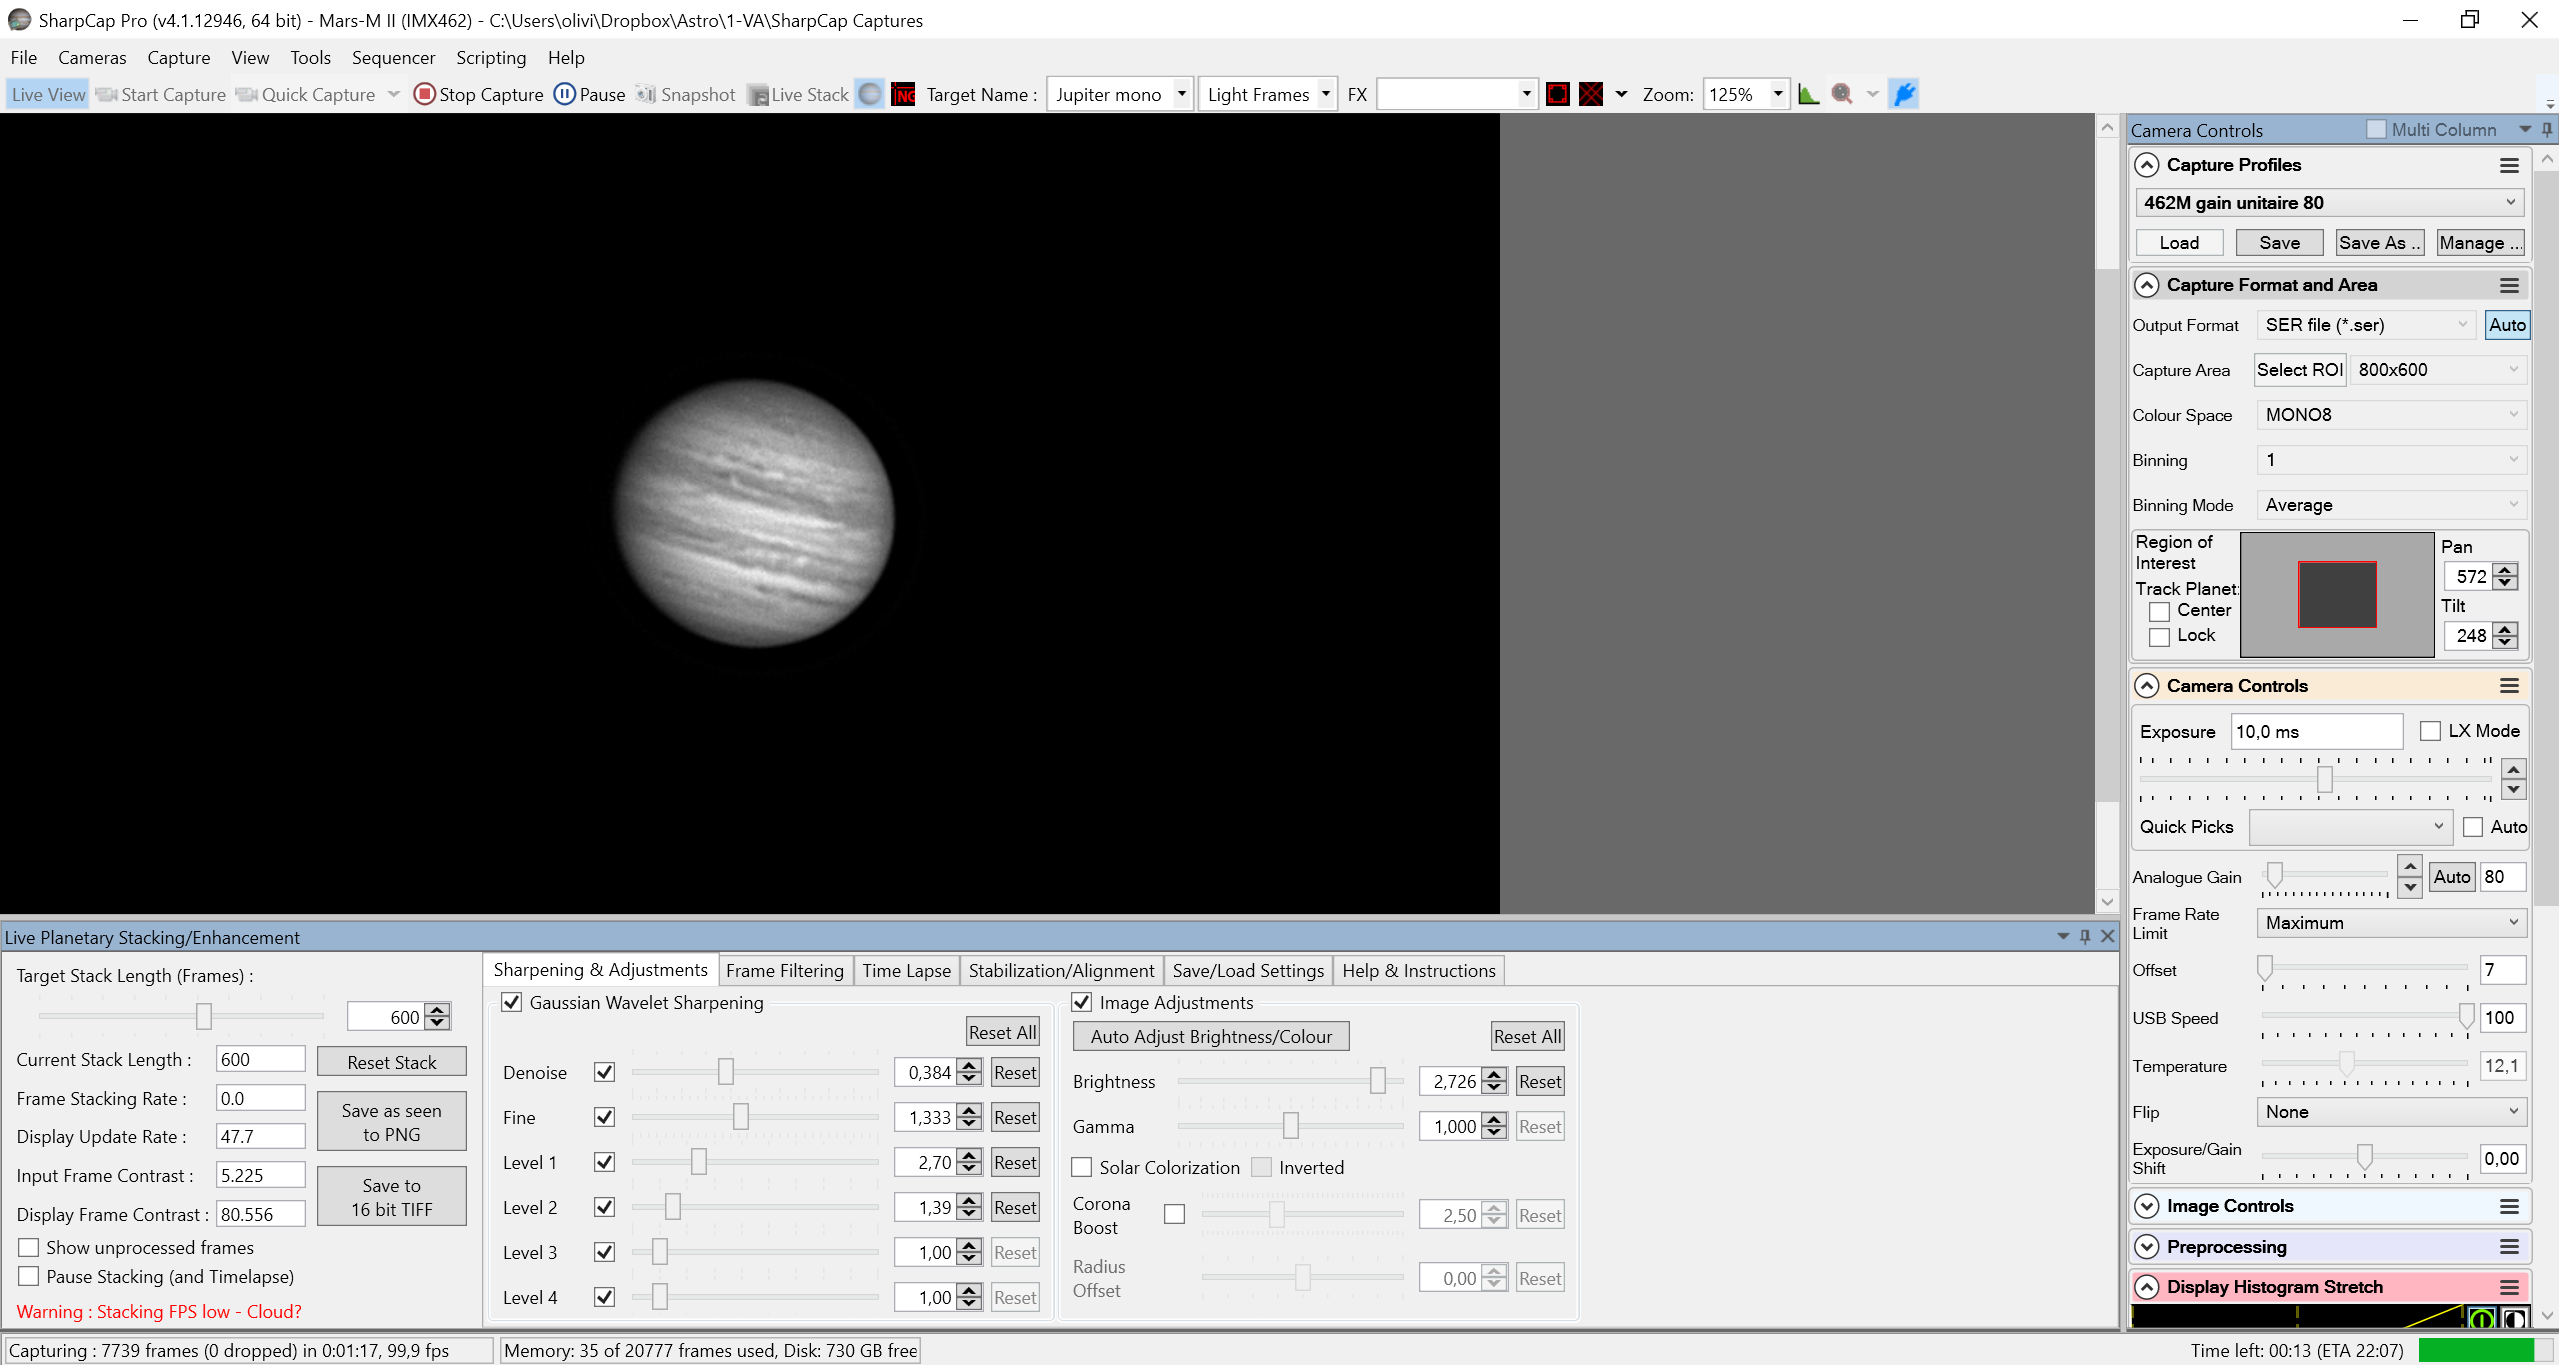The image size is (2559, 1365).
Task: Enable LX Mode checkbox
Action: coord(2430,731)
